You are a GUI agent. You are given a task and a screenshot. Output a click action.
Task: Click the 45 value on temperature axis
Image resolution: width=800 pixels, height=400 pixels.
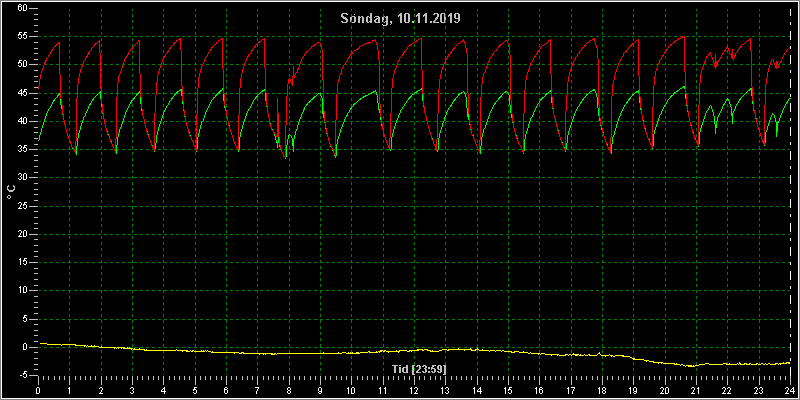22,93
